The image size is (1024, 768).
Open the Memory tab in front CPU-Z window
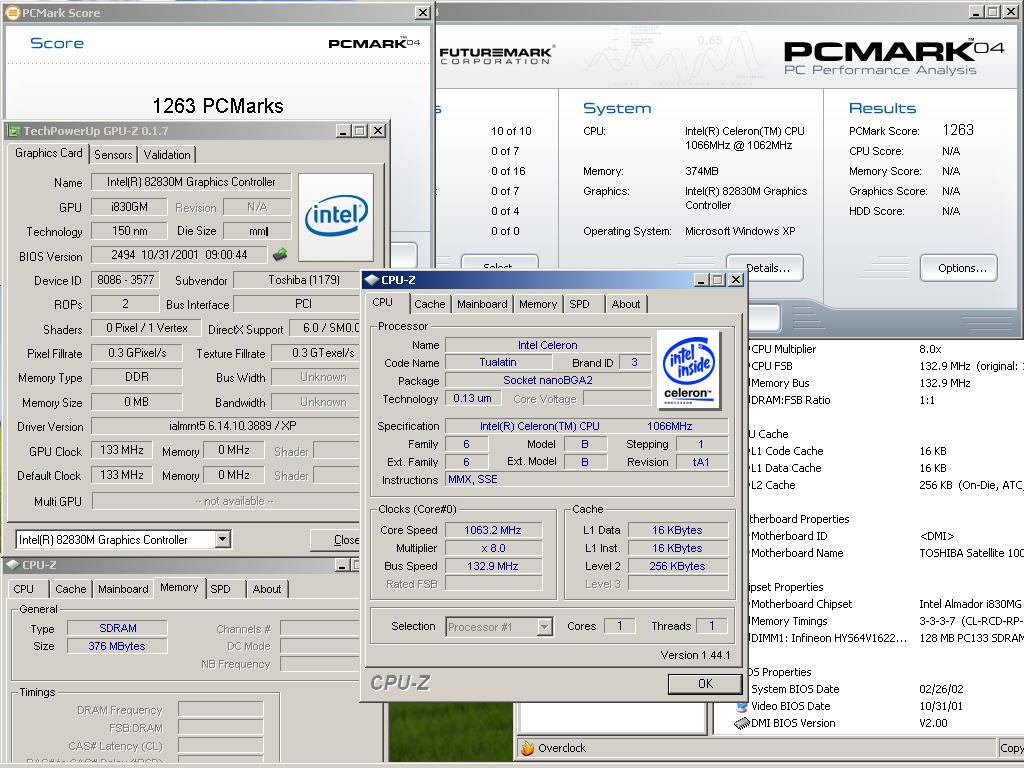538,304
